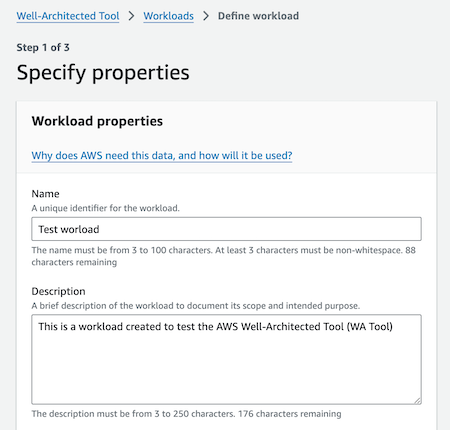Click chevron separator after Well-Architected Tool

[x=131, y=16]
